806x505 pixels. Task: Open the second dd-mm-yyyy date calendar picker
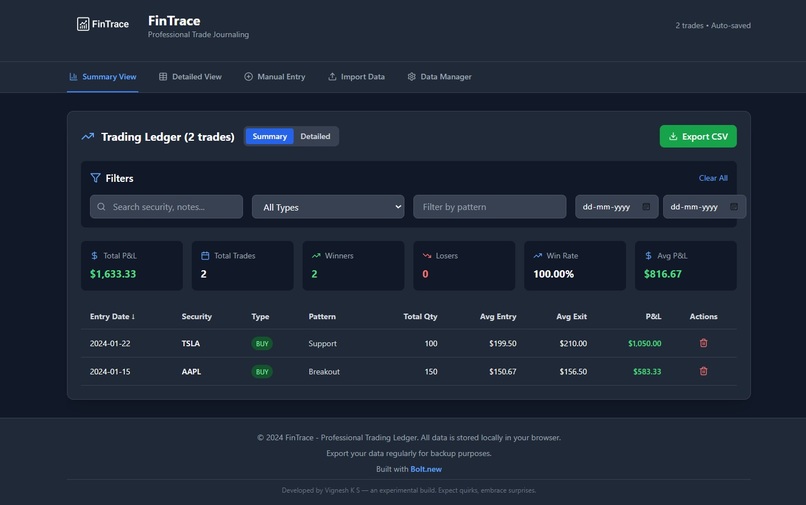tap(734, 207)
